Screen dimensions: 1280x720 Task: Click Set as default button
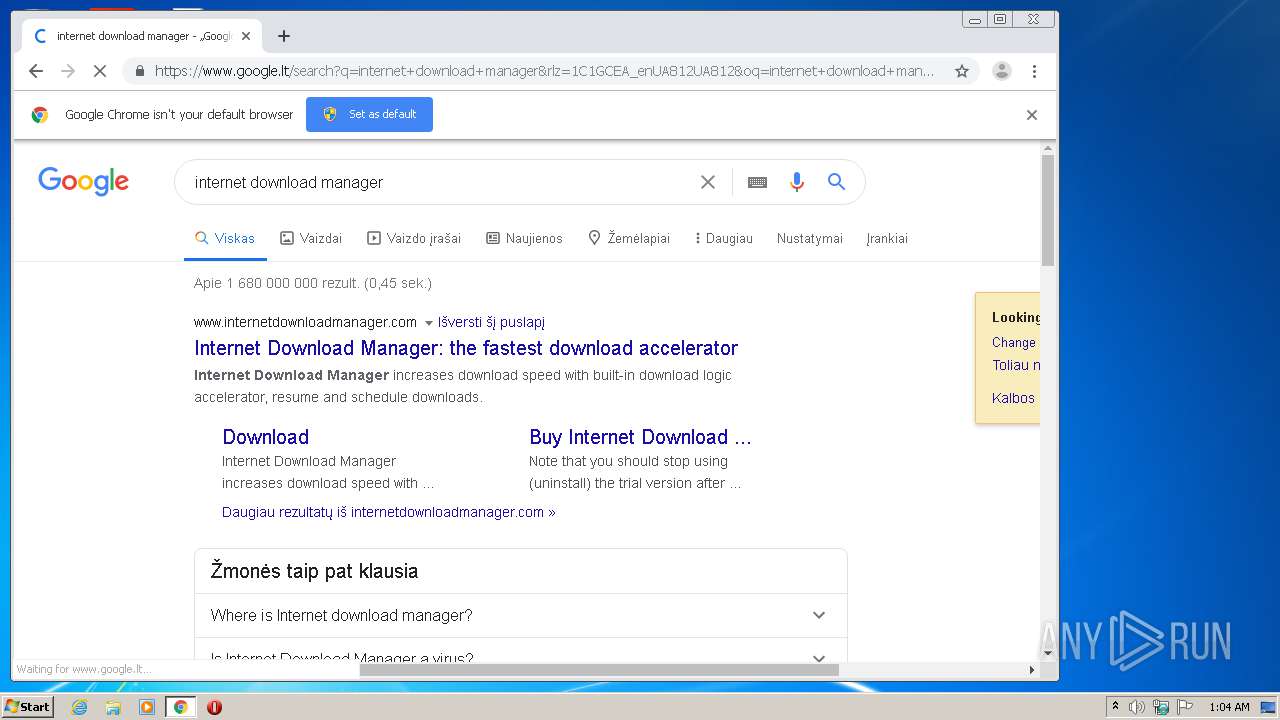(x=369, y=114)
